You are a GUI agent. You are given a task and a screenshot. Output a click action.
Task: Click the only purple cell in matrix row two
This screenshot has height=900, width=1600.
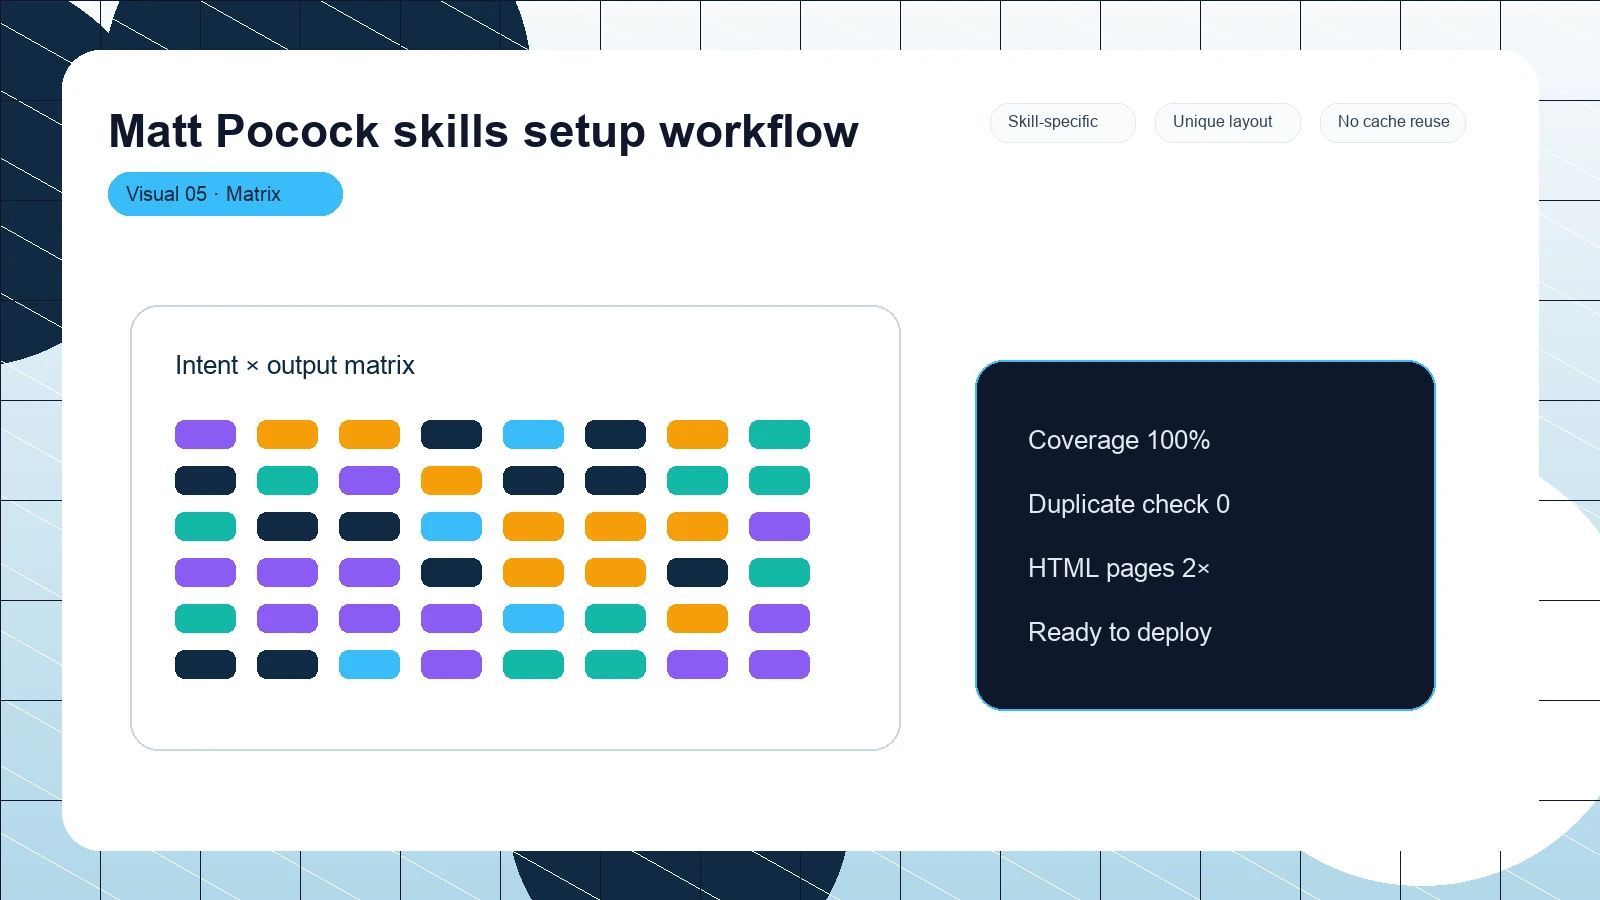(369, 481)
